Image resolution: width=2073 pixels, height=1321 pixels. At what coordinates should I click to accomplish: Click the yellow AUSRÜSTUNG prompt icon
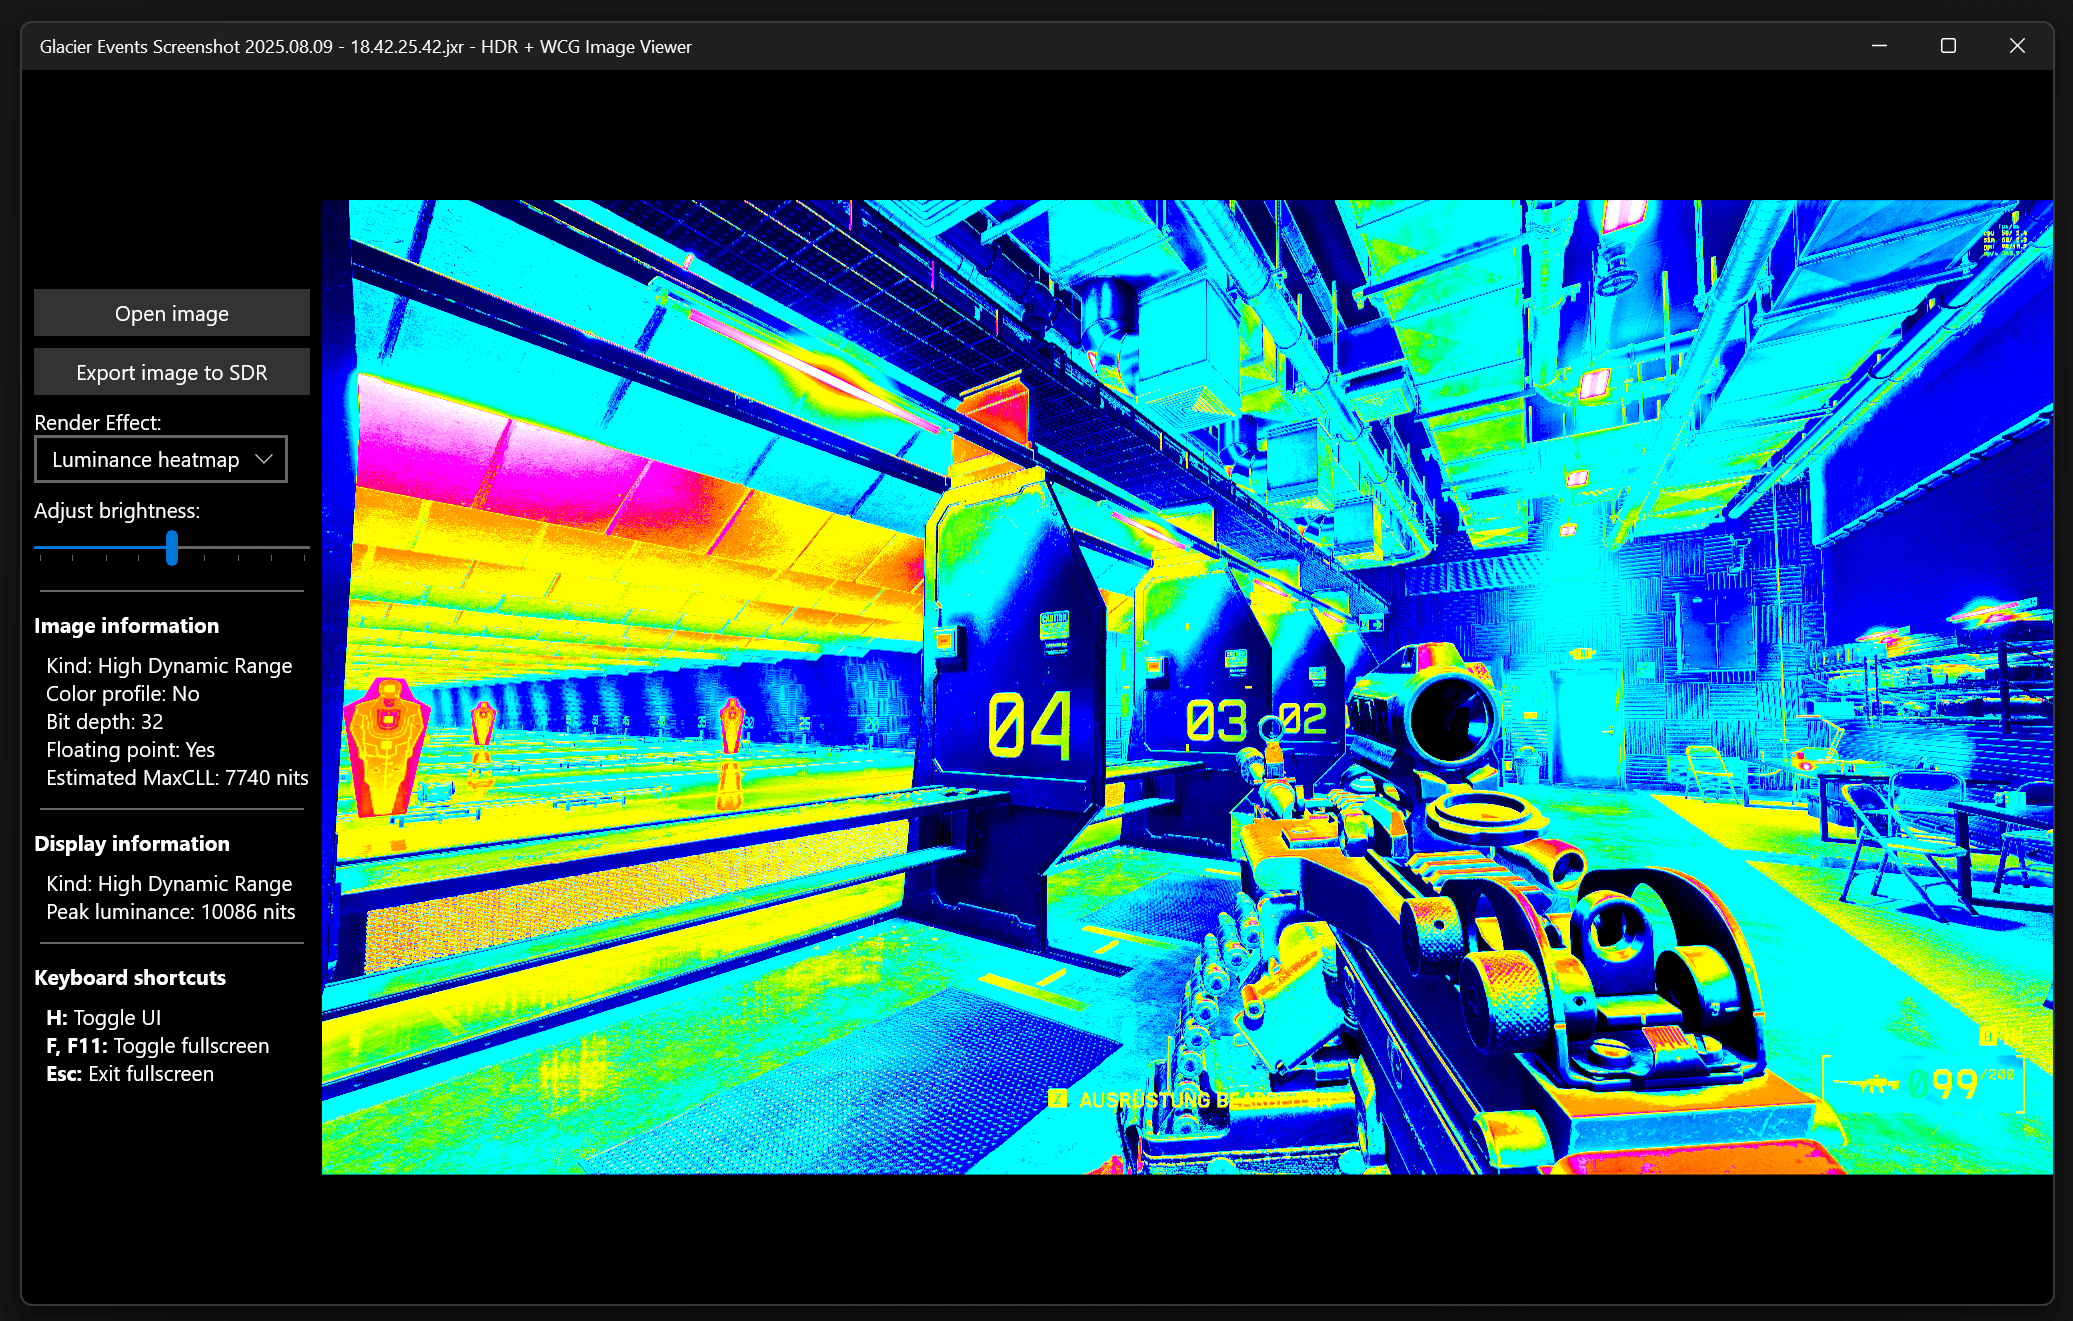click(1058, 1099)
